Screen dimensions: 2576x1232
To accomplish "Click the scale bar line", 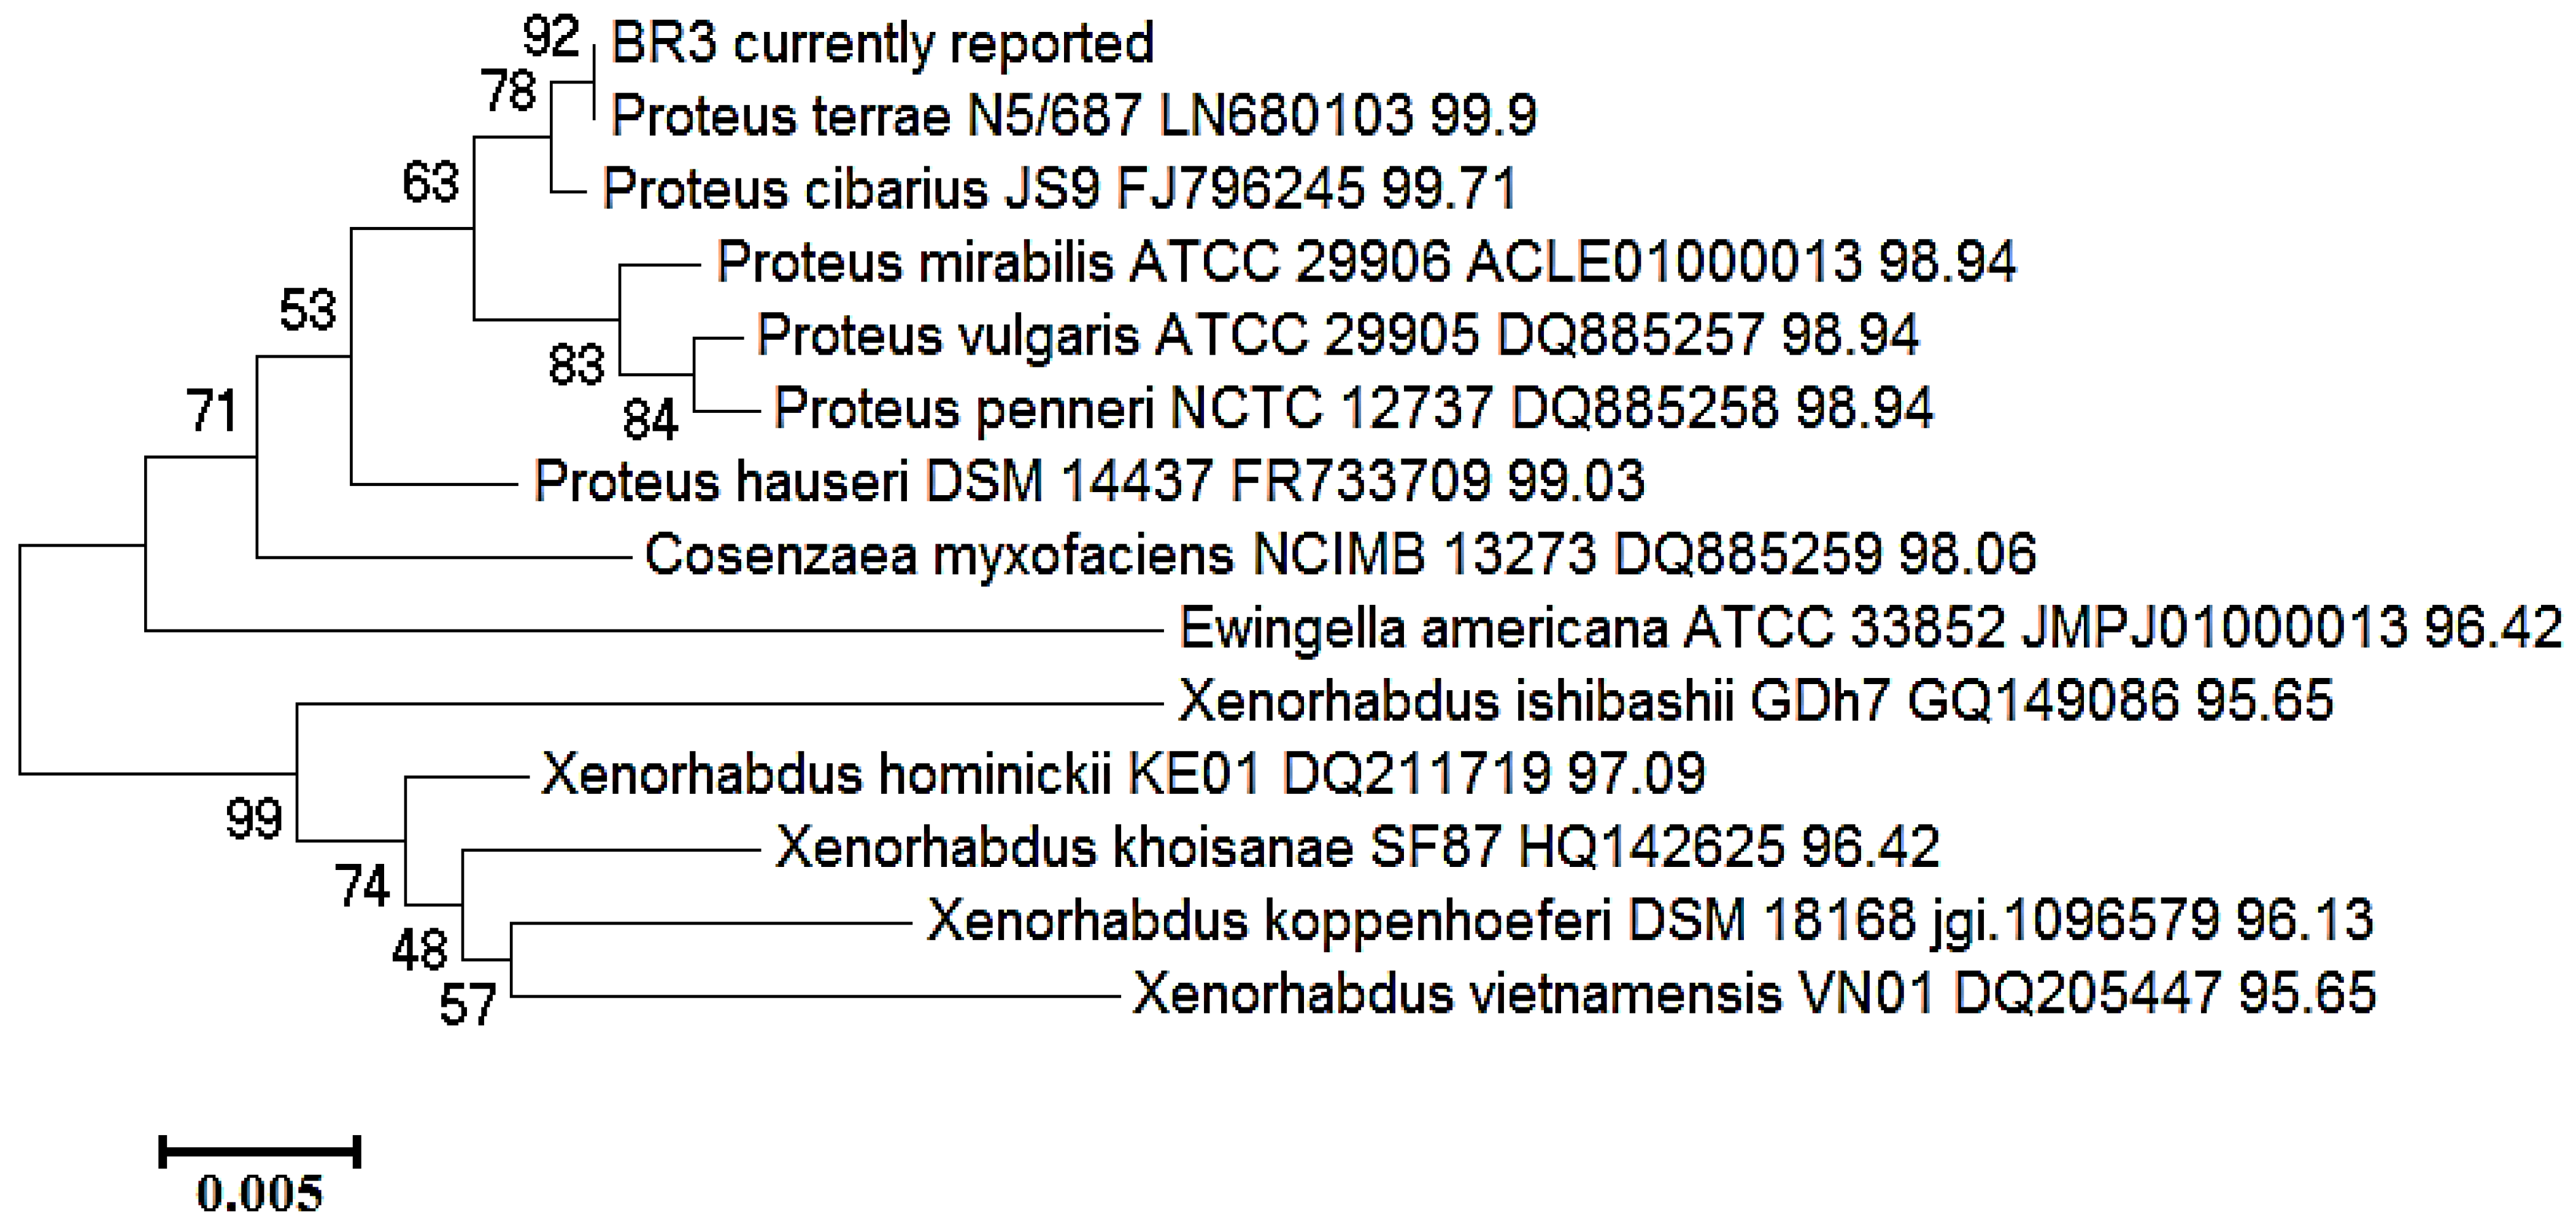I will (x=260, y=1151).
